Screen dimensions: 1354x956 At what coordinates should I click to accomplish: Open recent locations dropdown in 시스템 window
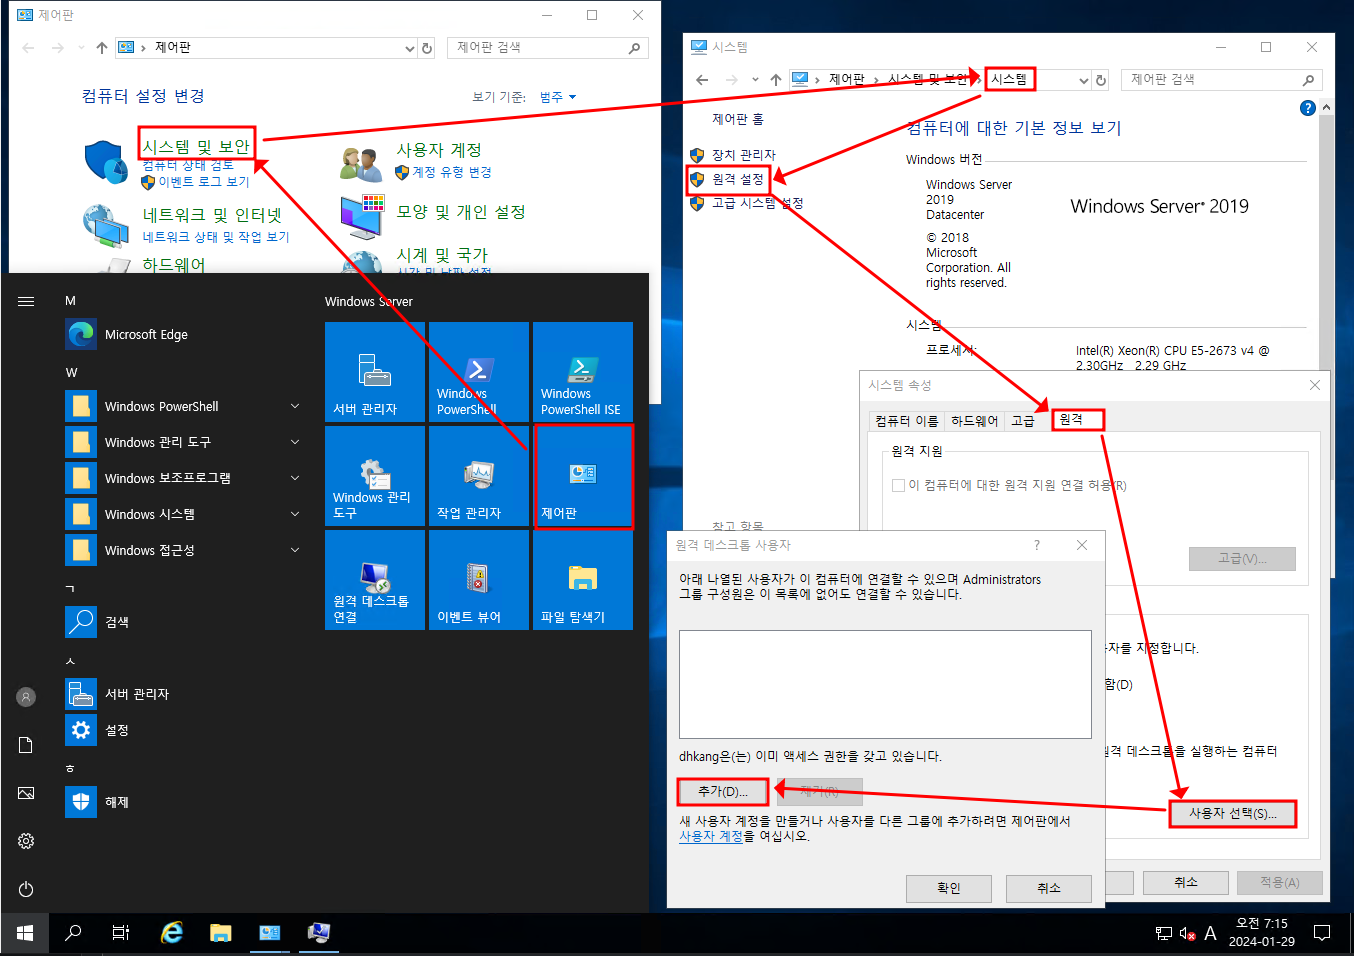(755, 80)
